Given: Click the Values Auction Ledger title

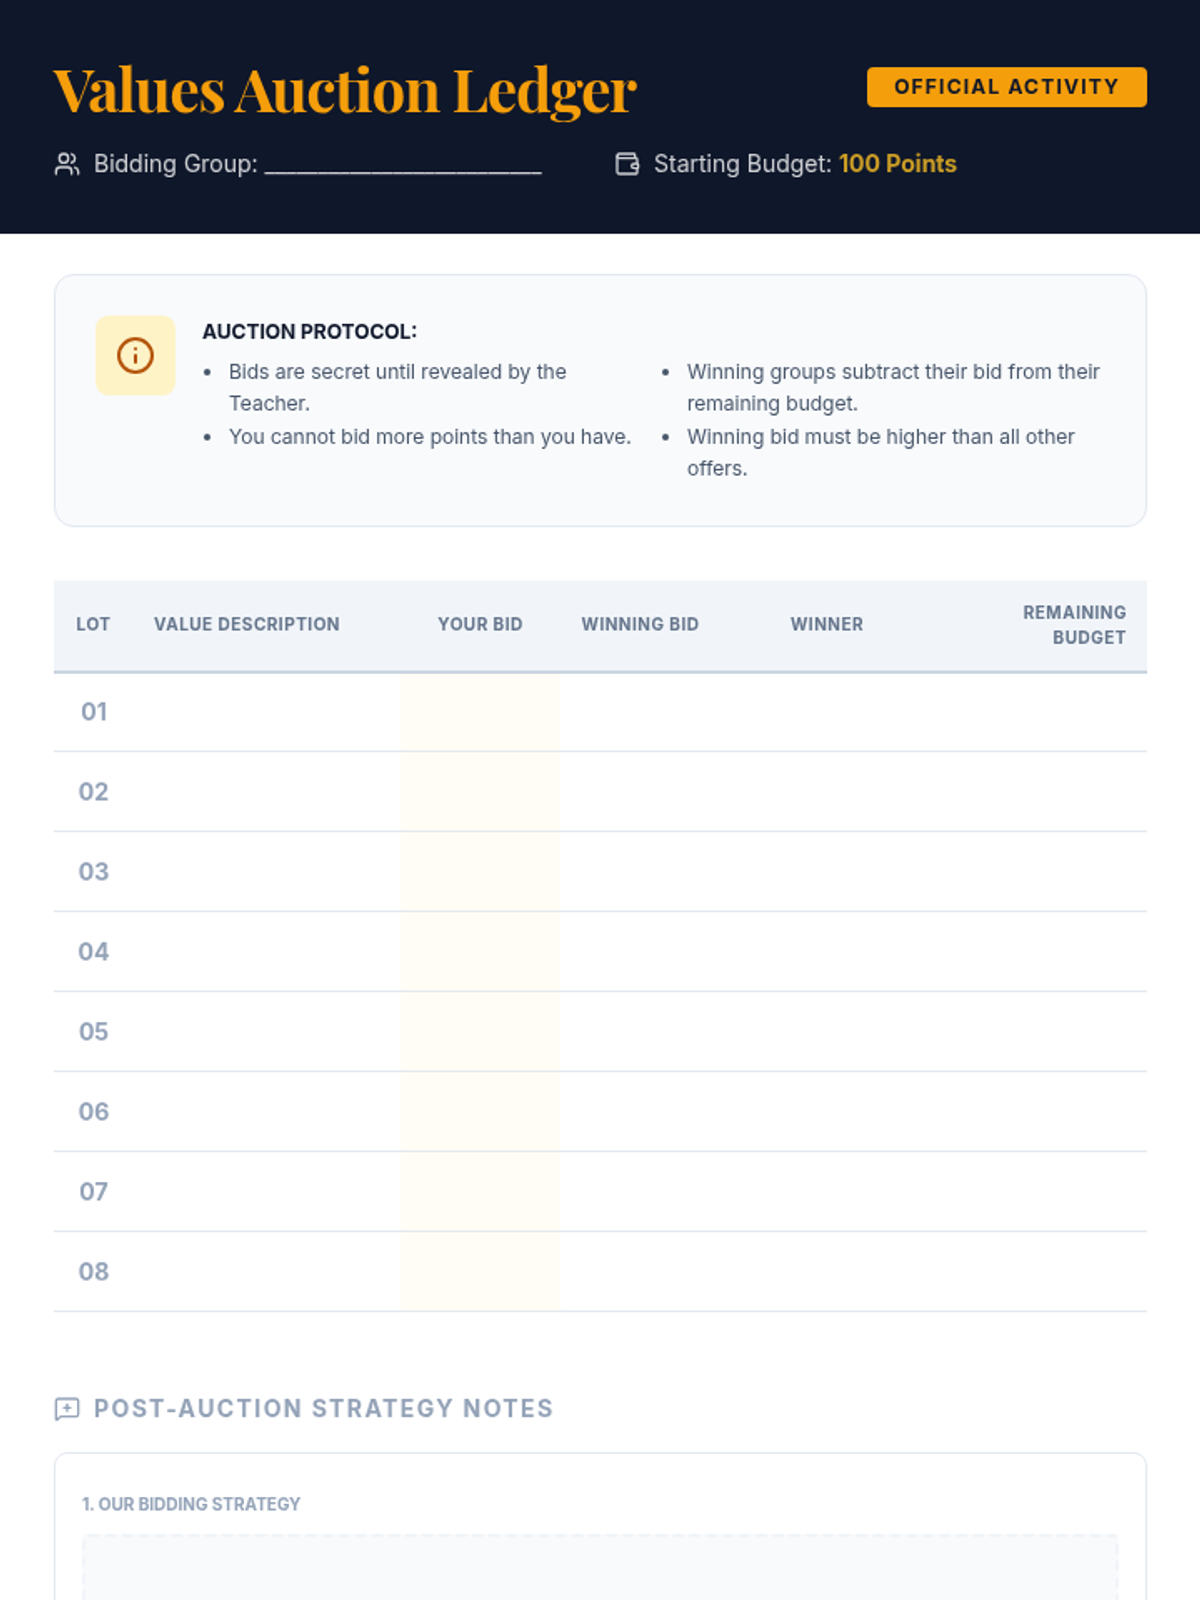Looking at the screenshot, I should click(x=345, y=91).
